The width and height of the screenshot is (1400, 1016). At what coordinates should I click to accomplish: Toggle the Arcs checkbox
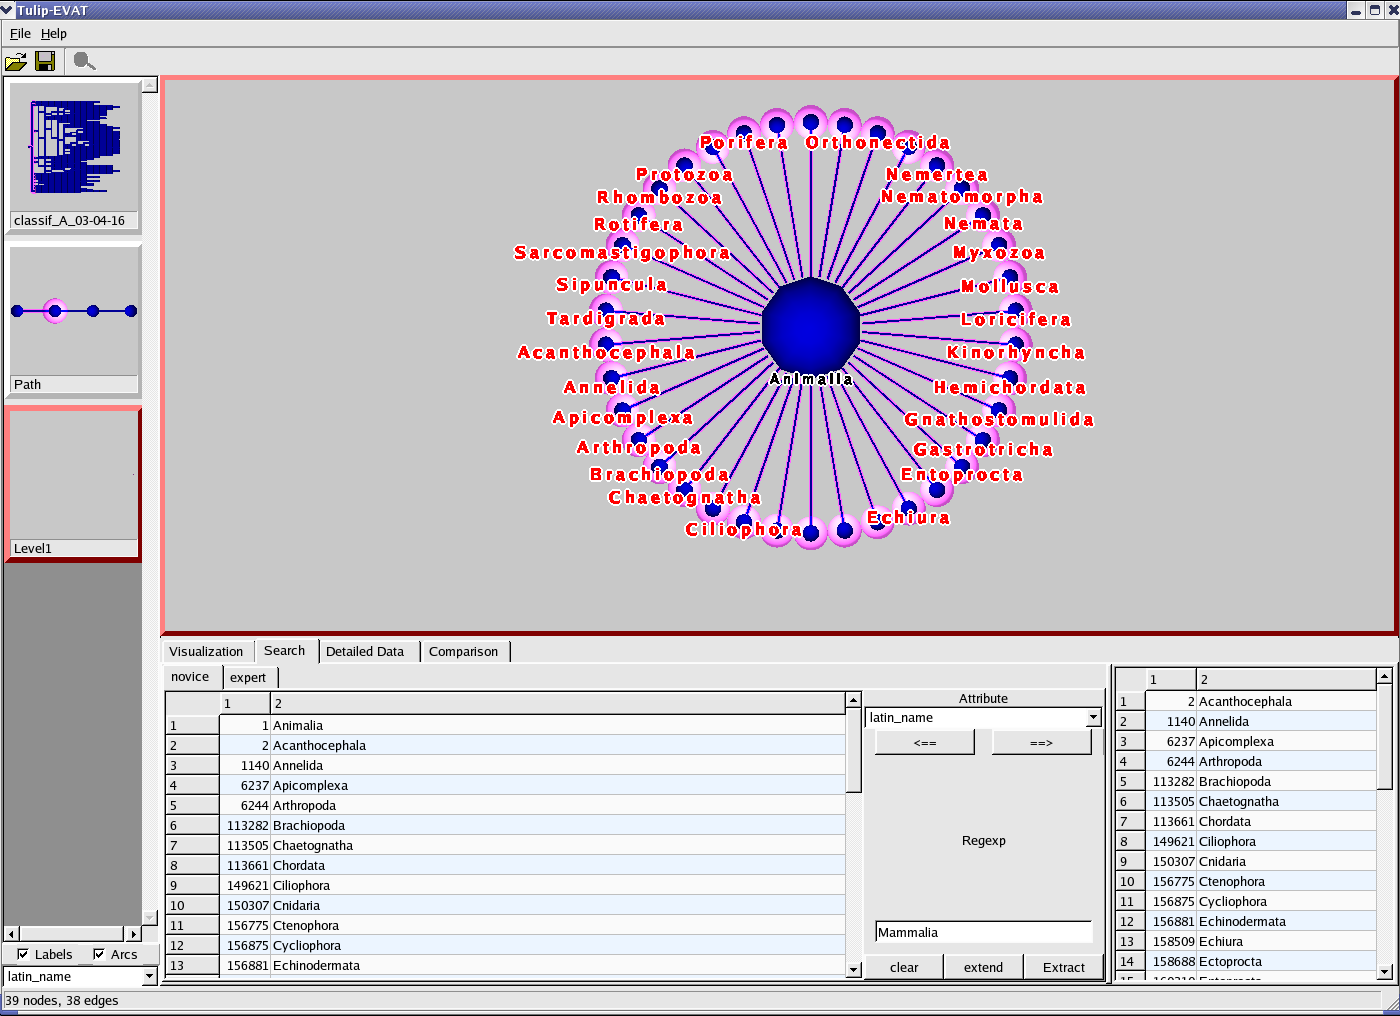tap(99, 954)
